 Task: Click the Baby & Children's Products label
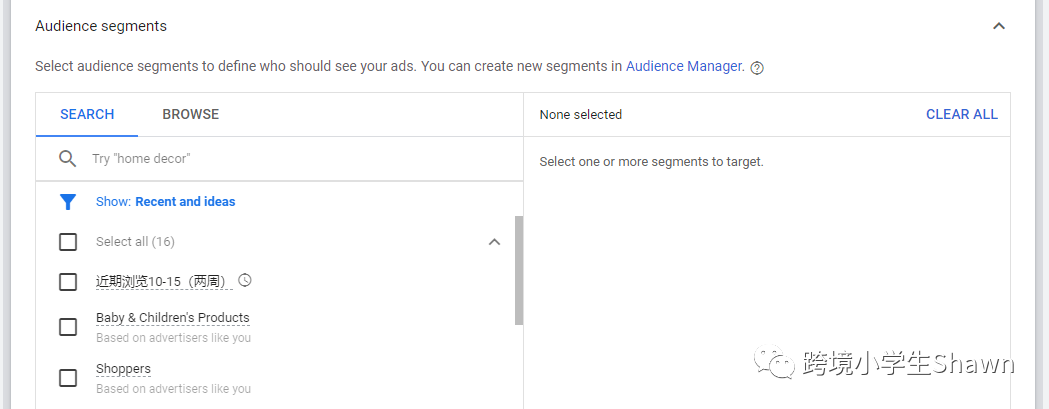173,318
